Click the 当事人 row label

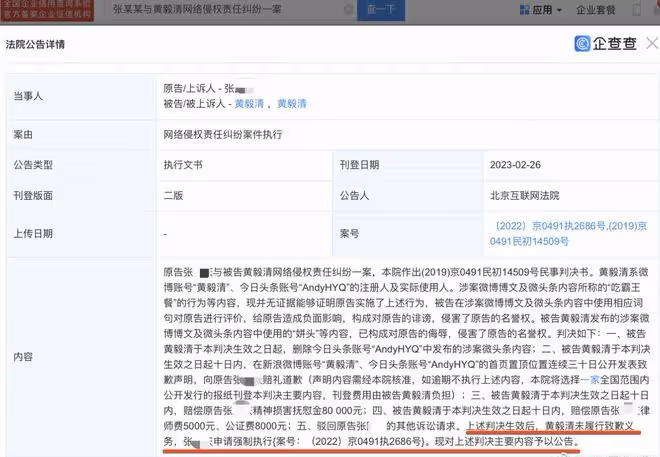click(x=28, y=96)
